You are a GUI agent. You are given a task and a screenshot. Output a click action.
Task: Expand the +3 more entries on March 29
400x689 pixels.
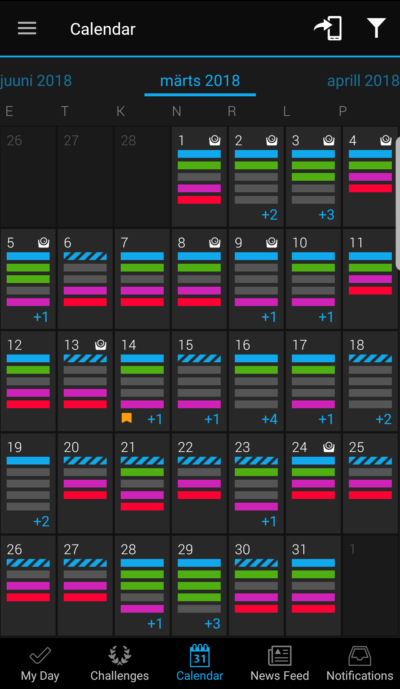click(x=212, y=624)
